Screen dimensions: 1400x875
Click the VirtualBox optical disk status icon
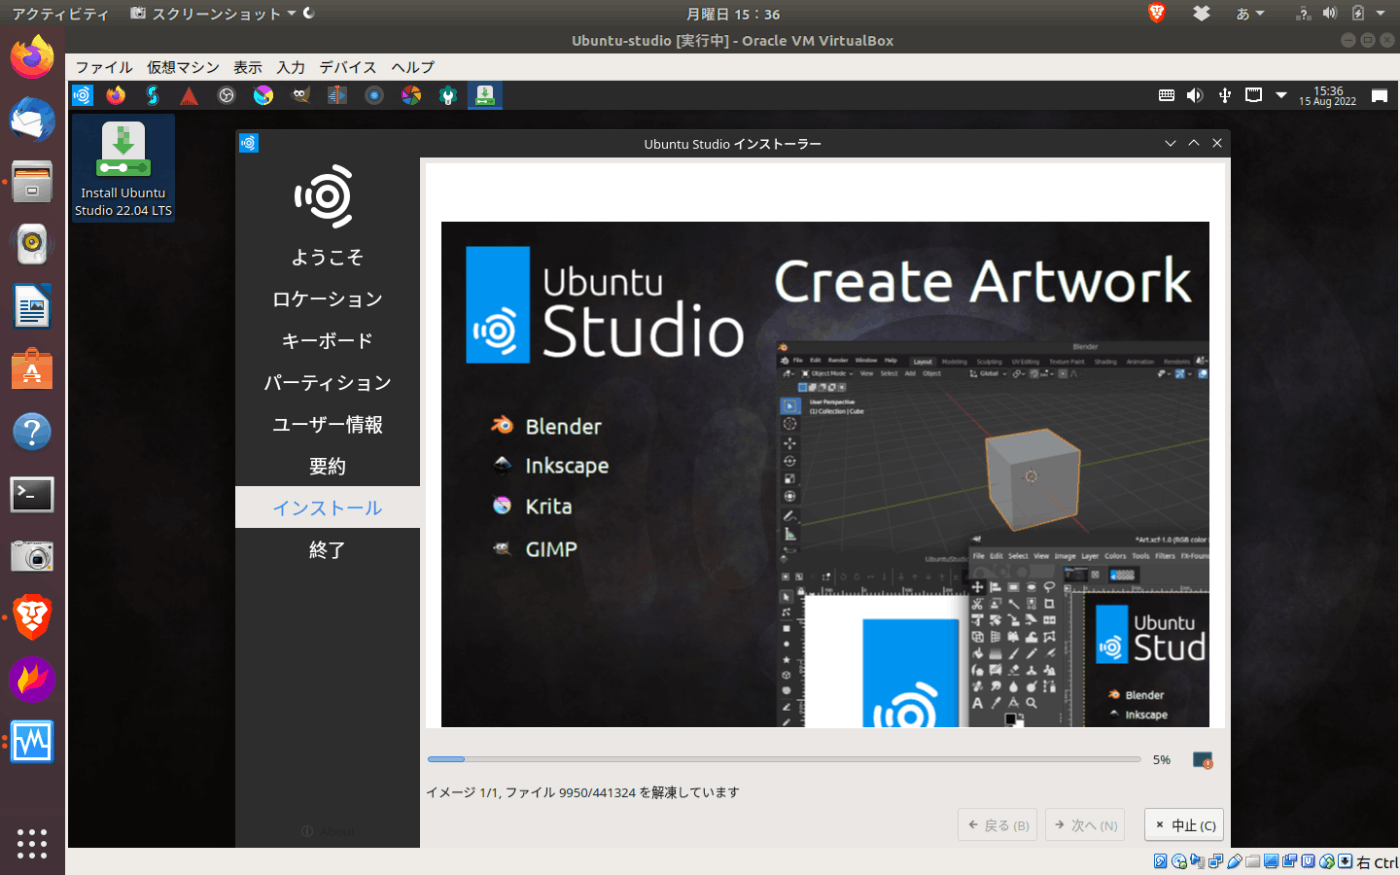pyautogui.click(x=1179, y=862)
